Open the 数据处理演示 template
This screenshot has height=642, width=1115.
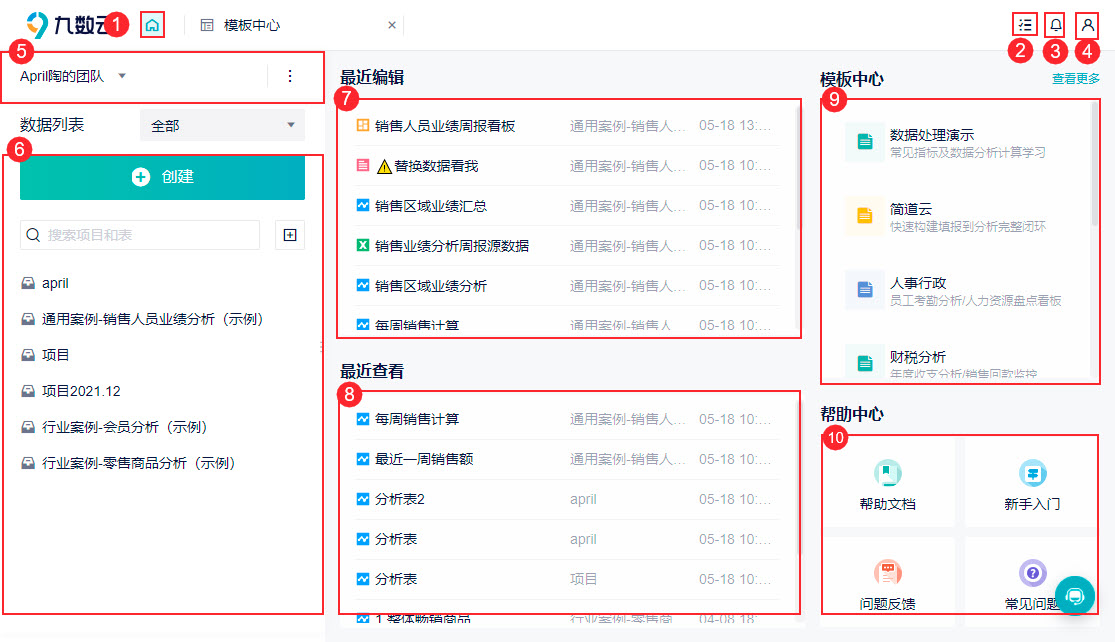pyautogui.click(x=932, y=135)
